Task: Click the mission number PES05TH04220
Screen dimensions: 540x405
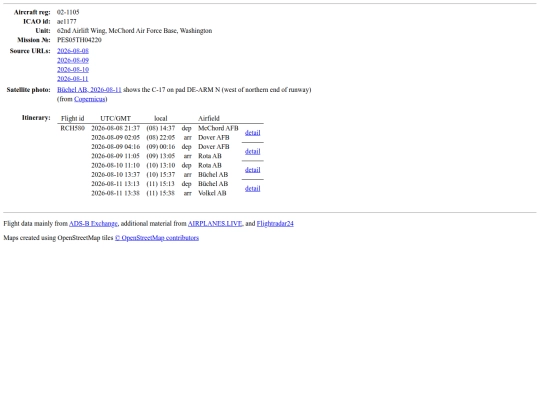Action: tap(79, 40)
